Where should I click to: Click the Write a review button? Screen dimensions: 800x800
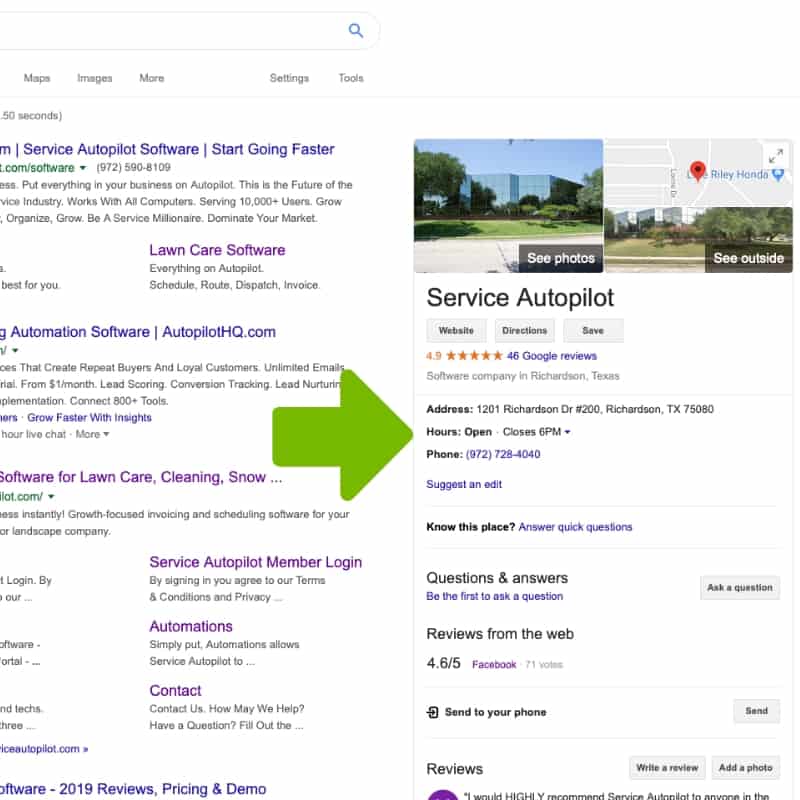pos(667,768)
